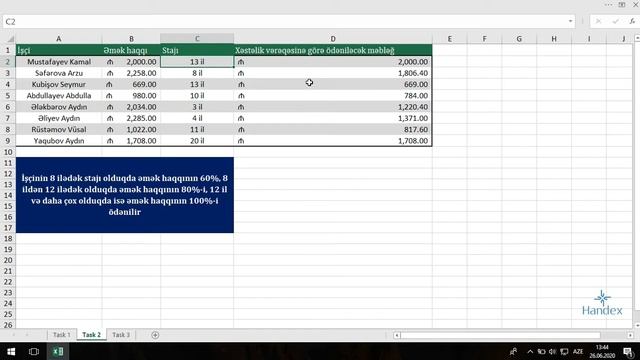Open ribbon display options icon
Screen dimensions: 640x360
622,4
